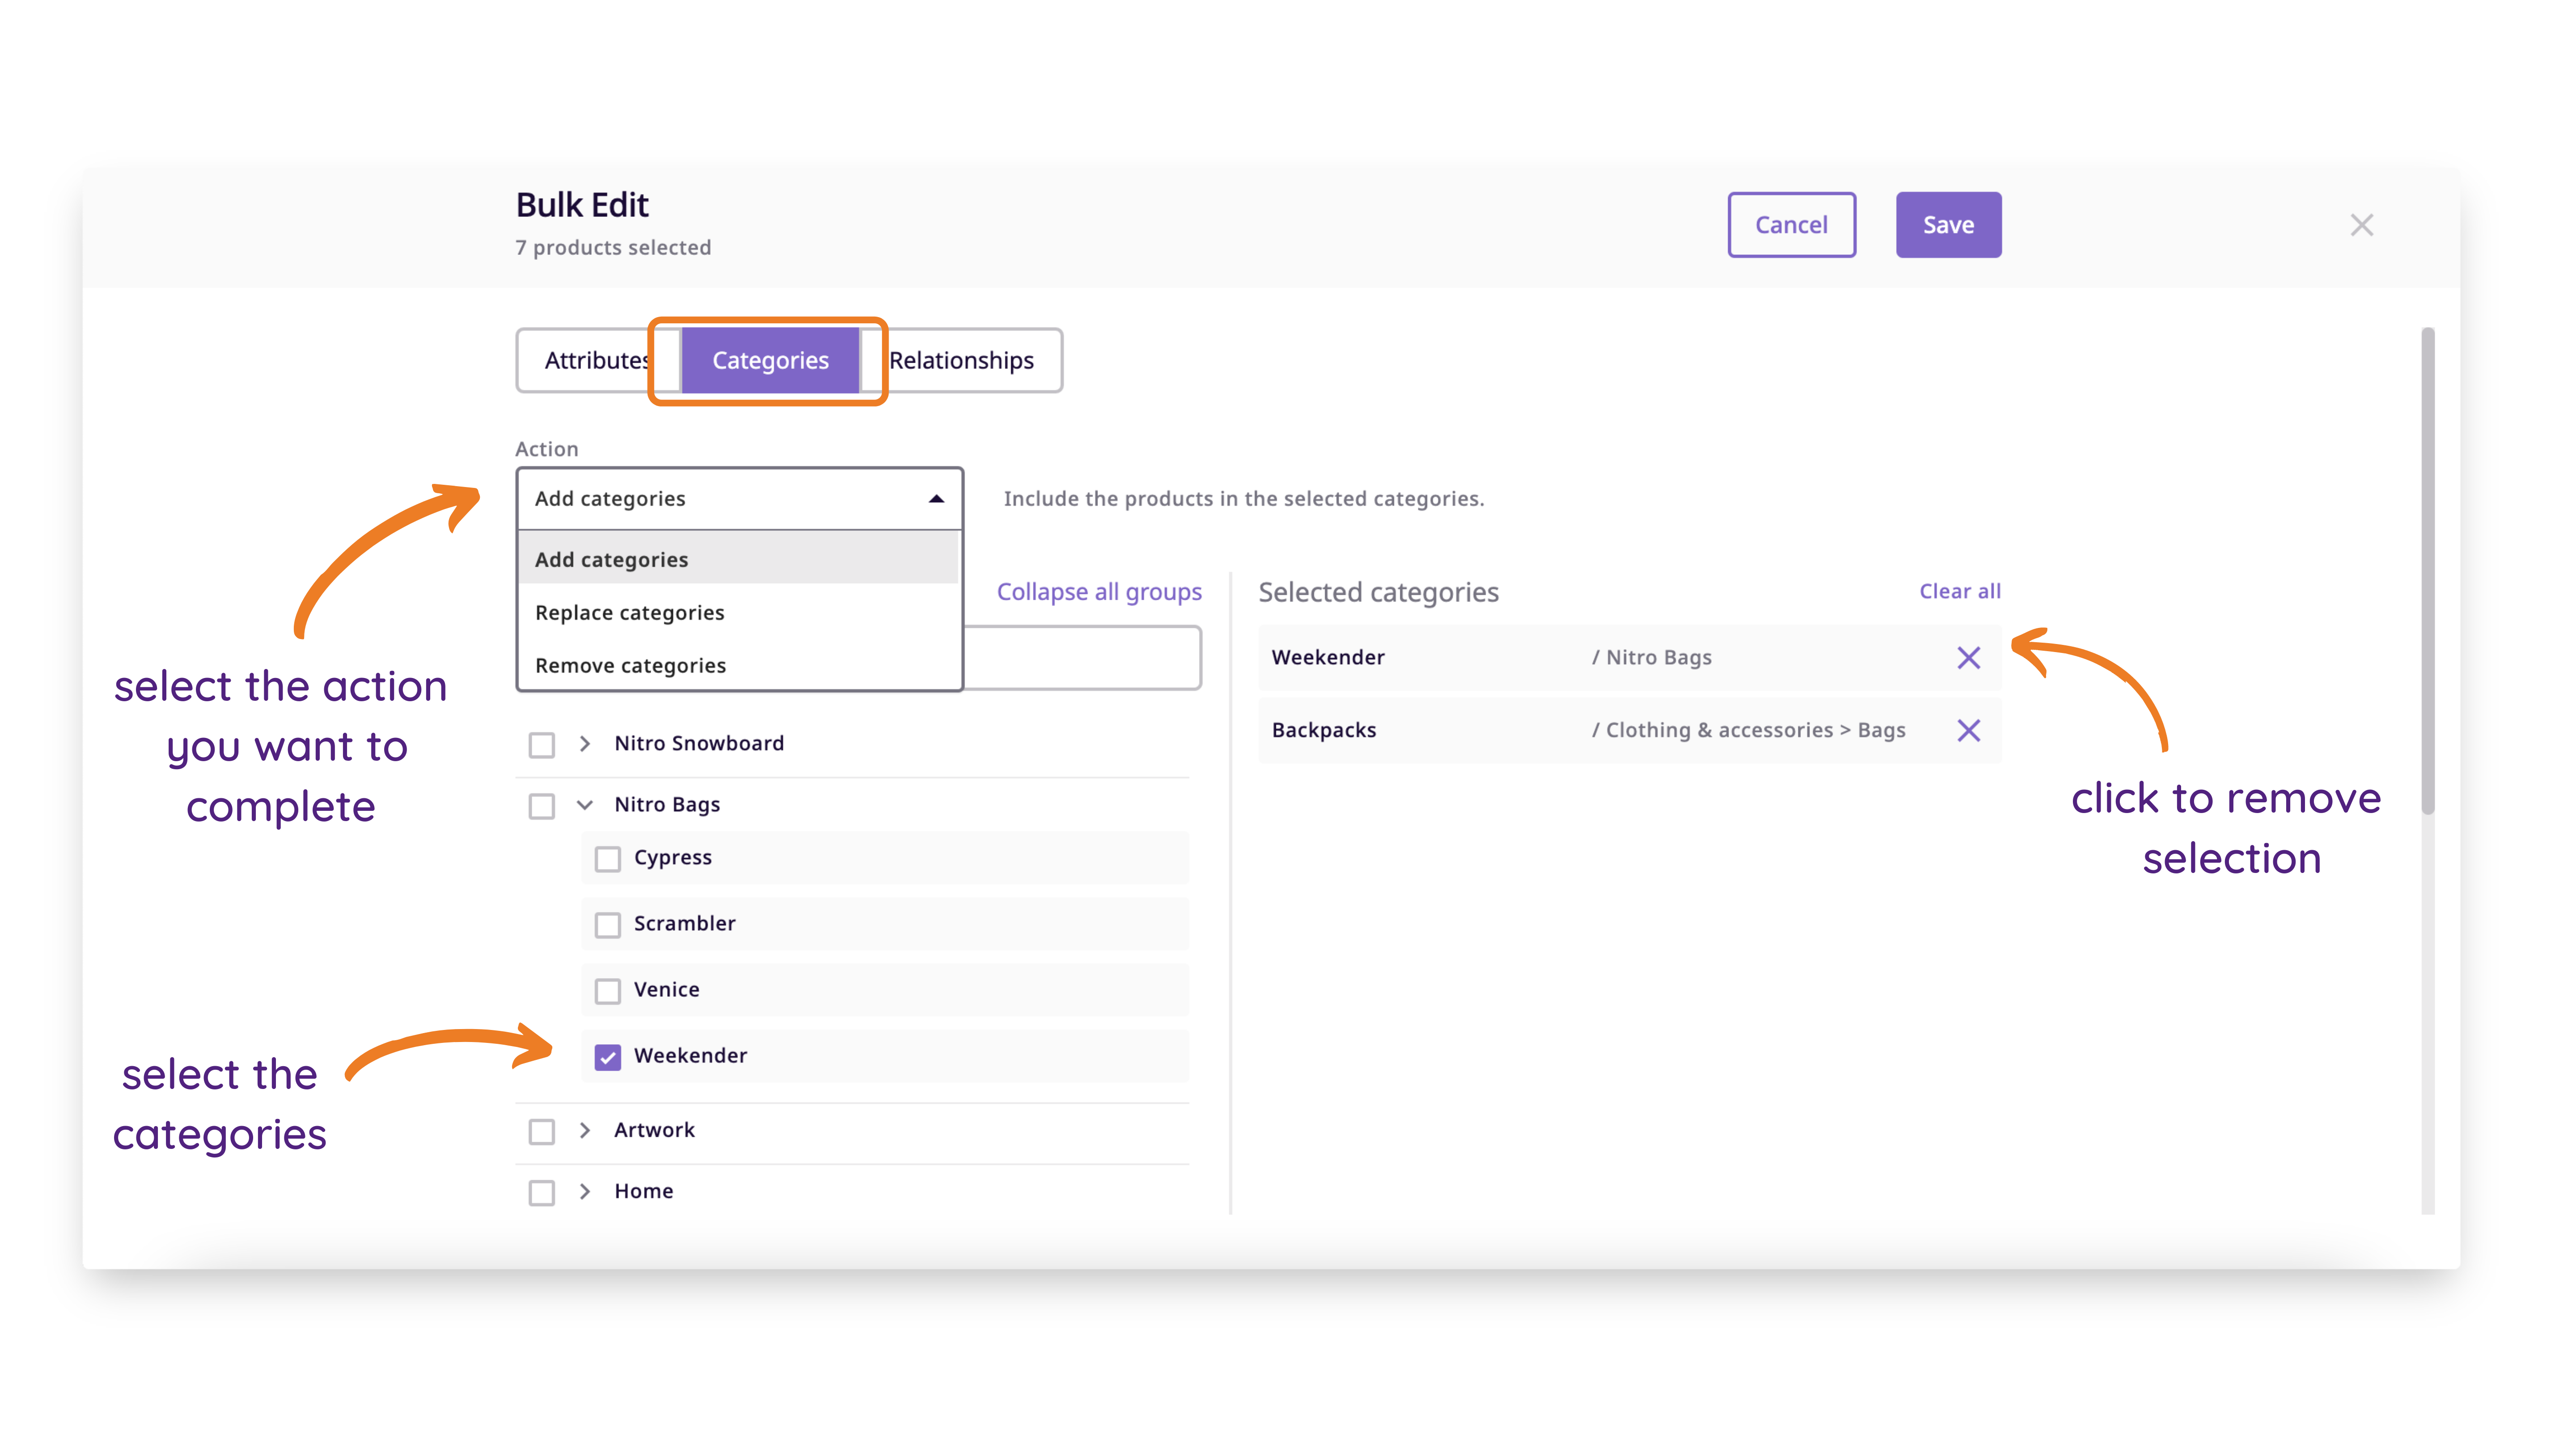Choose Replace categories option
Screen dimensions: 2576x1449
pos(738,612)
